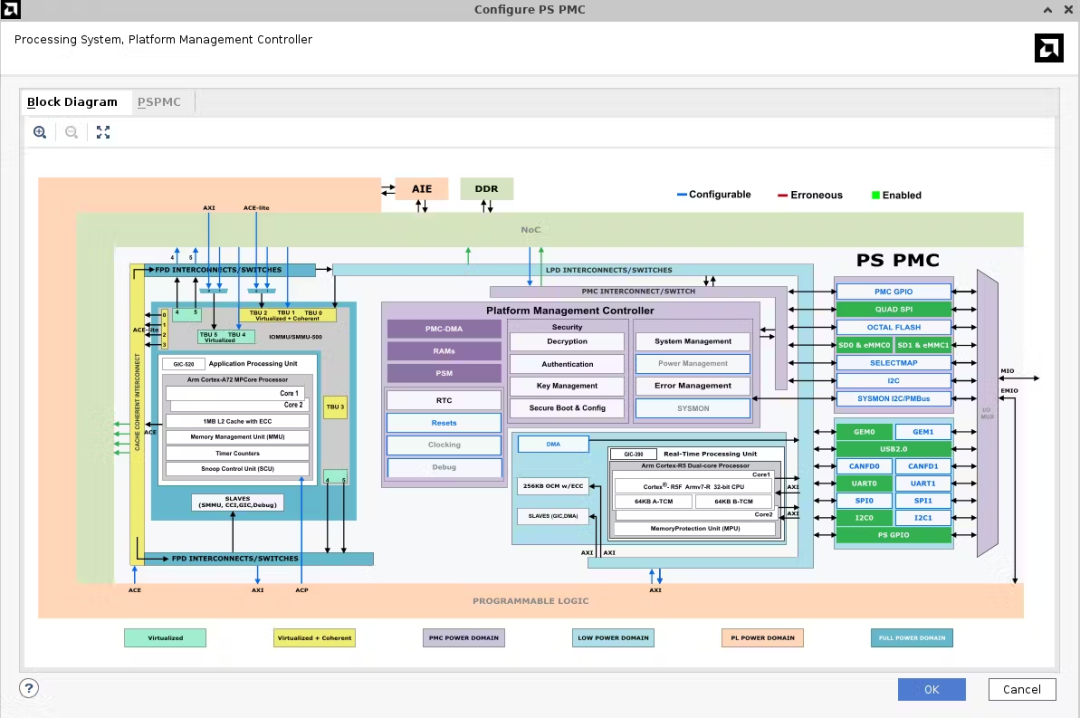Click the zoom in magnifier icon
1080x718 pixels.
click(40, 132)
